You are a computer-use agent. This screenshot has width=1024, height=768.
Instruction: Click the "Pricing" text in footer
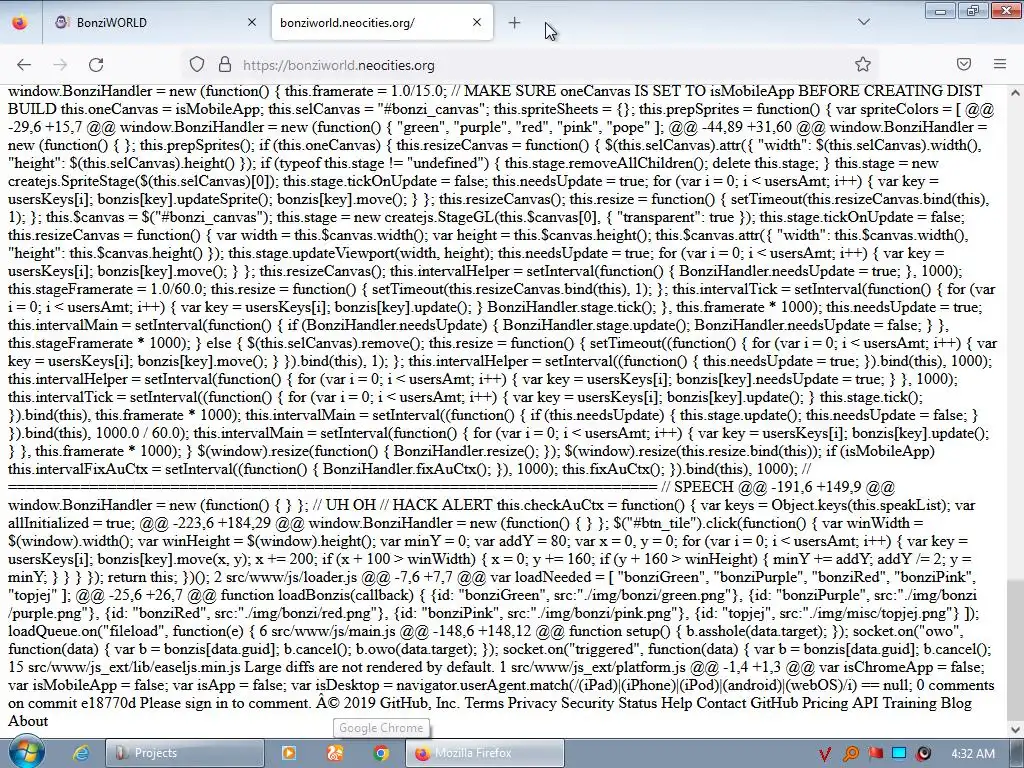824,703
